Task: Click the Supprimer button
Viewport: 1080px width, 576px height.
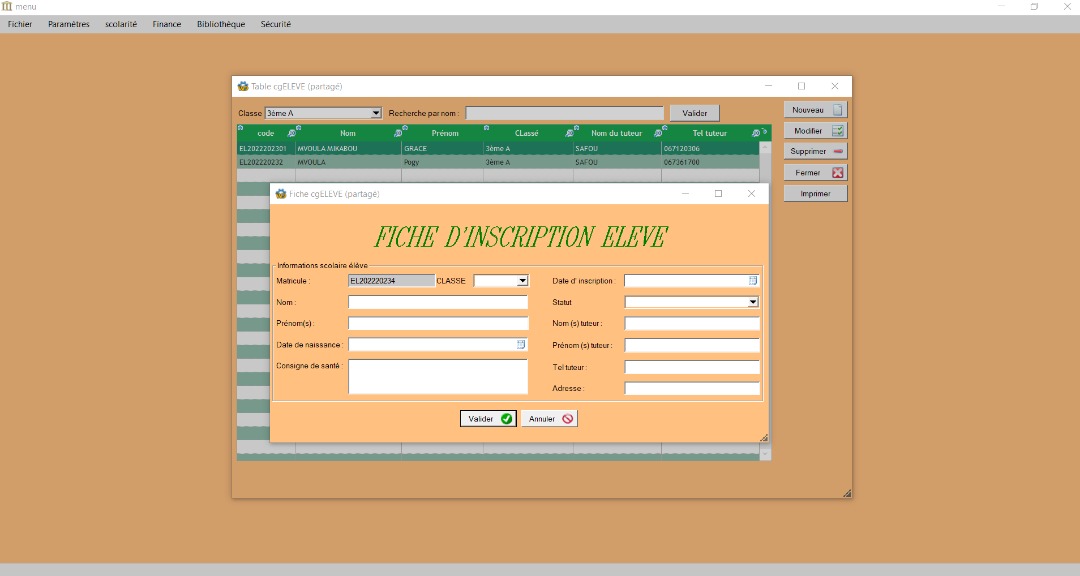Action: pos(816,151)
